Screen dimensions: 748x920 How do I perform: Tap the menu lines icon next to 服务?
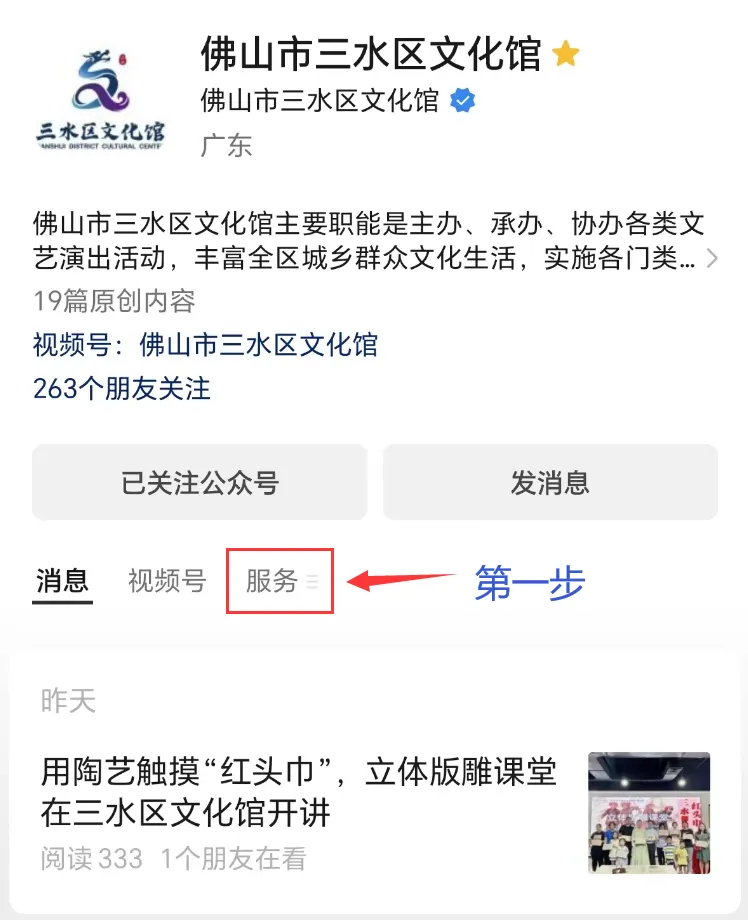[x=312, y=581]
